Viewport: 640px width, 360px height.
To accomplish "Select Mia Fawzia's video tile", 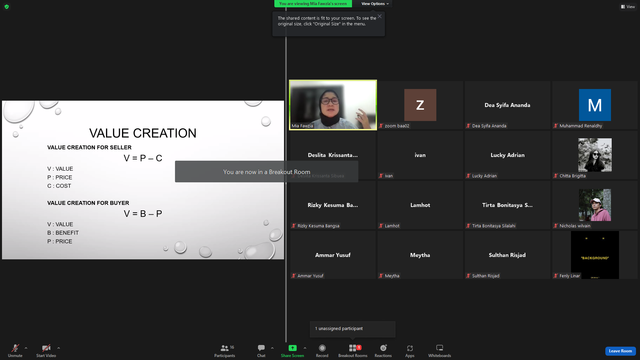I will click(333, 105).
